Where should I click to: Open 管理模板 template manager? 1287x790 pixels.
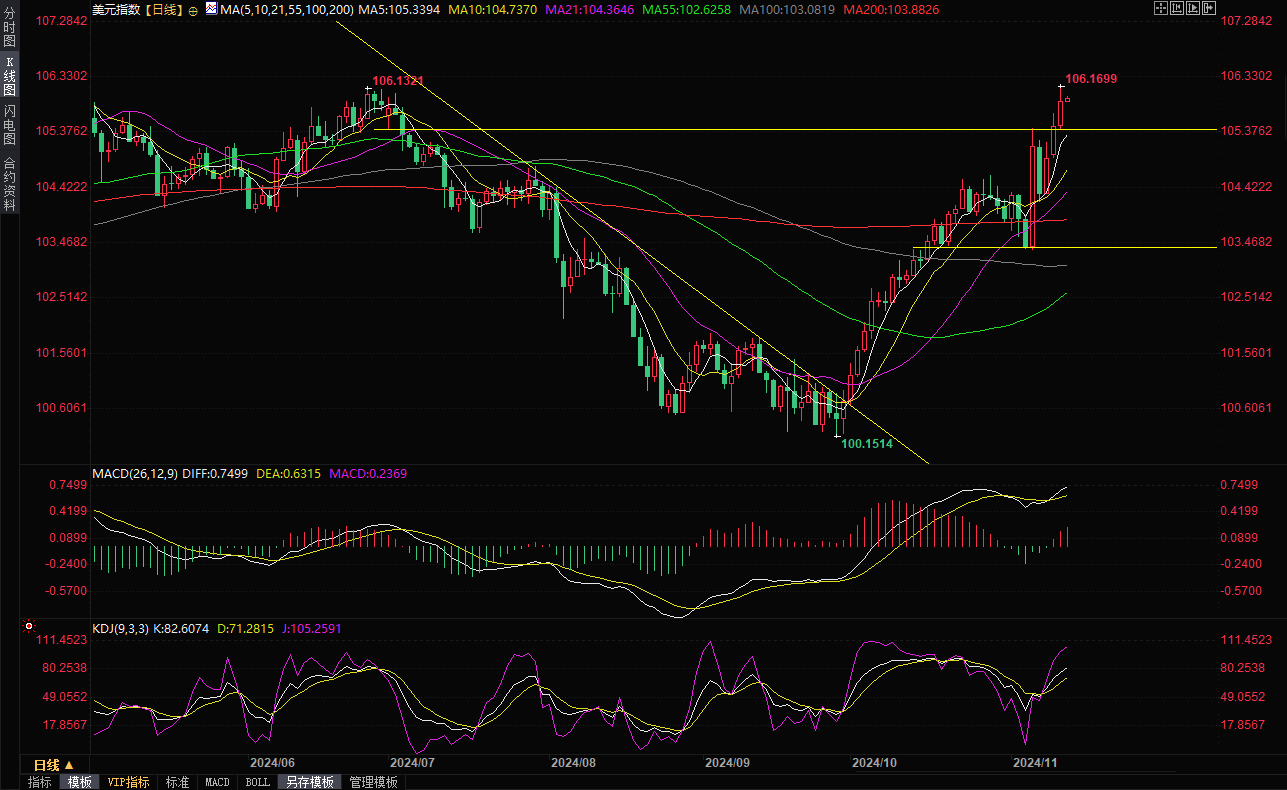[373, 782]
